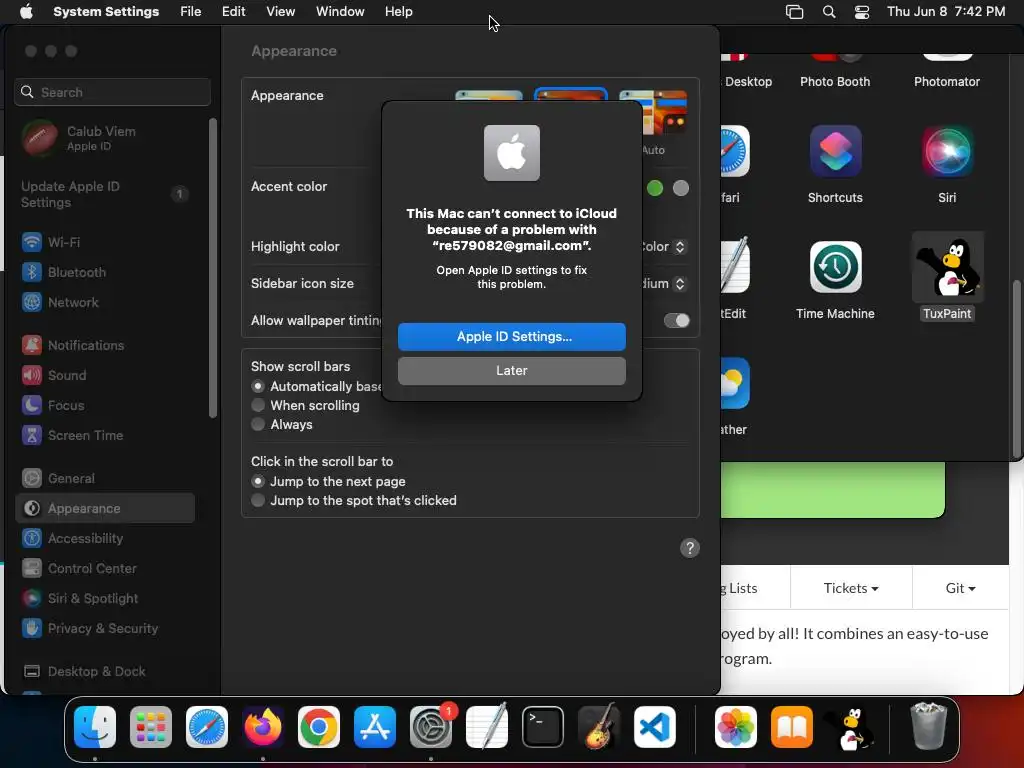Launch Firefox from the Dock

click(x=263, y=727)
